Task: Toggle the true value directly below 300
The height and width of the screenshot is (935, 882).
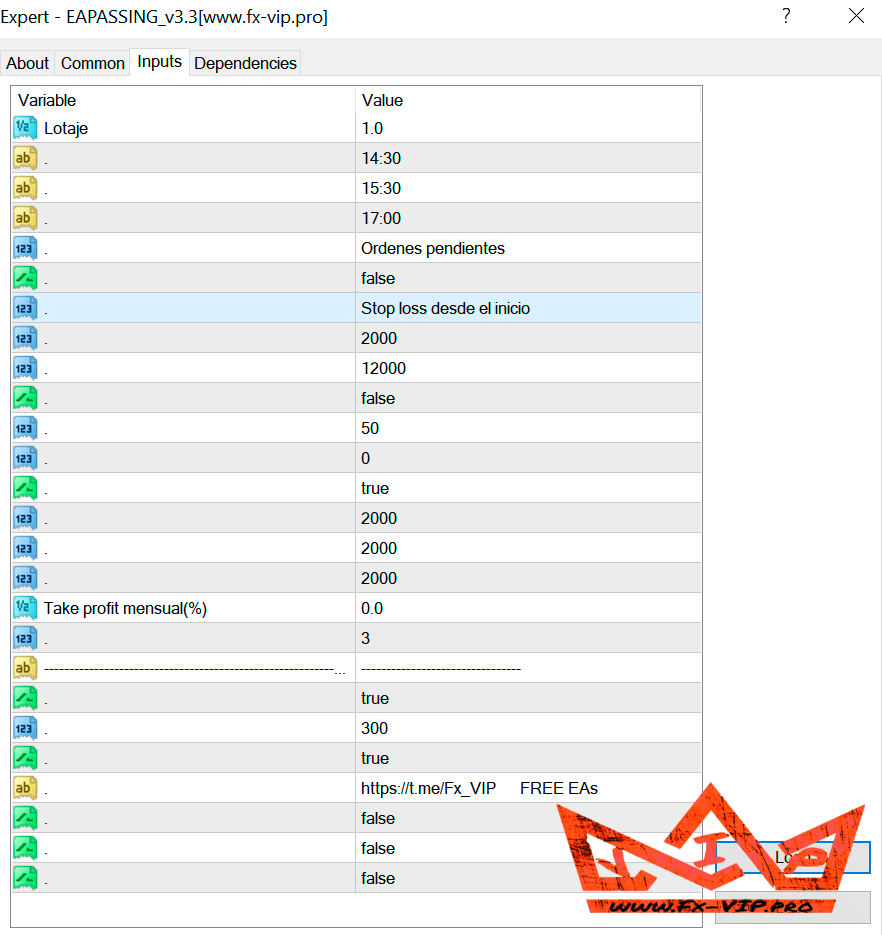Action: click(x=375, y=758)
